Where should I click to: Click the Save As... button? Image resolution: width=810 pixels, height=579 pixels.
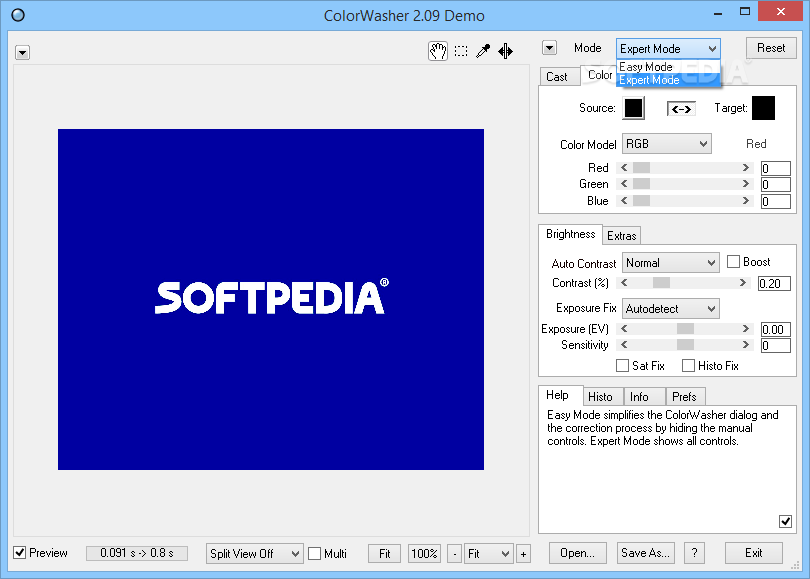pyautogui.click(x=645, y=553)
